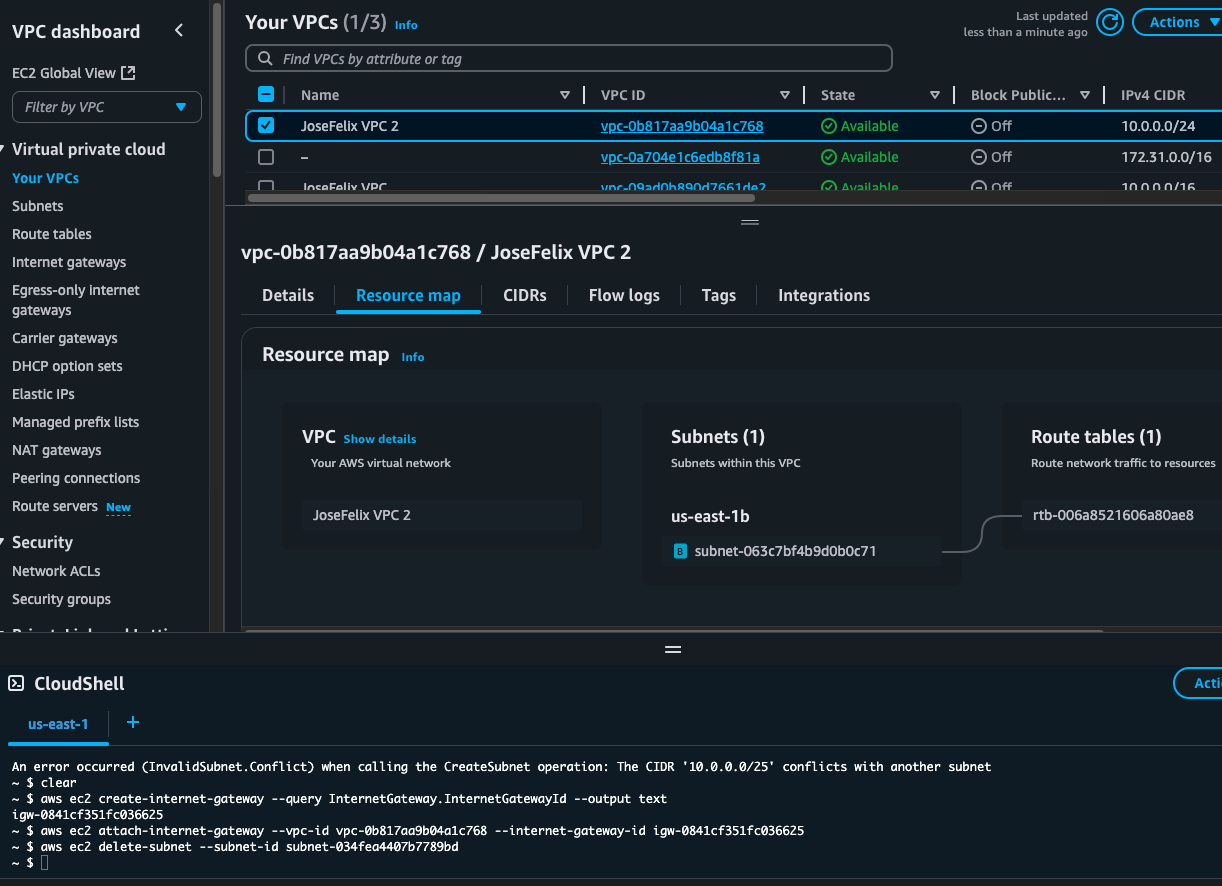Viewport: 1222px width, 886px height.
Task: Open the Filter by VPC dropdown
Action: (107, 107)
